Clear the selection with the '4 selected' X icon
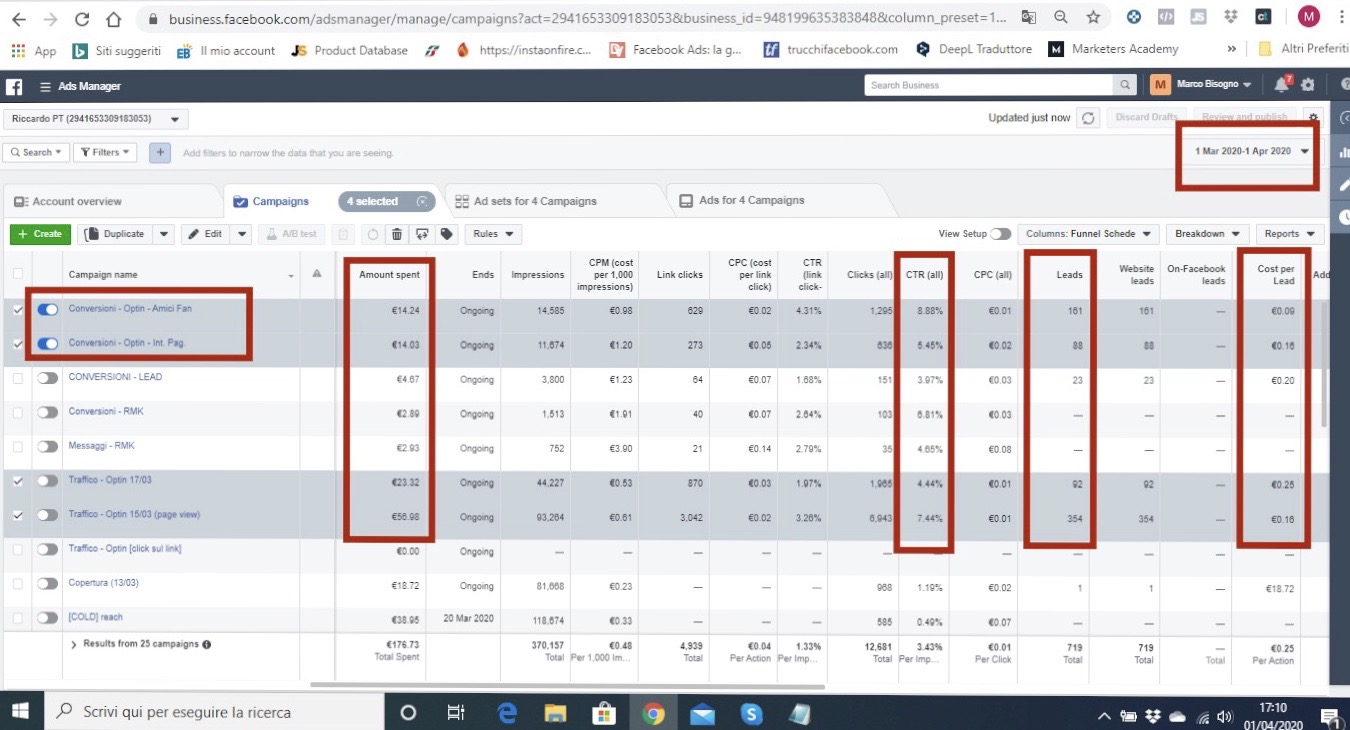 click(422, 202)
